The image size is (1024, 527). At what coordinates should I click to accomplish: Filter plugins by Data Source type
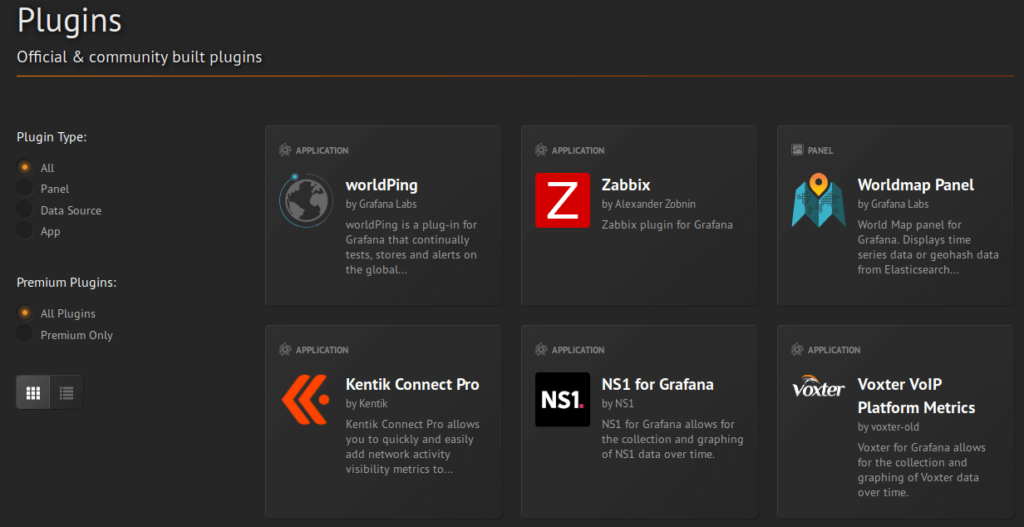pos(25,210)
